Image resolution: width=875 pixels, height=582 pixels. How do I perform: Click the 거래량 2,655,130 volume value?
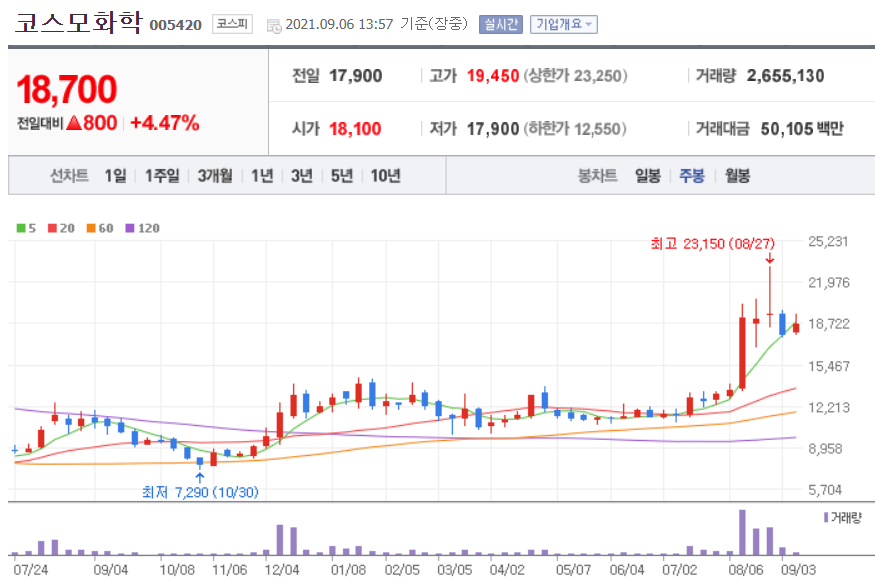785,75
